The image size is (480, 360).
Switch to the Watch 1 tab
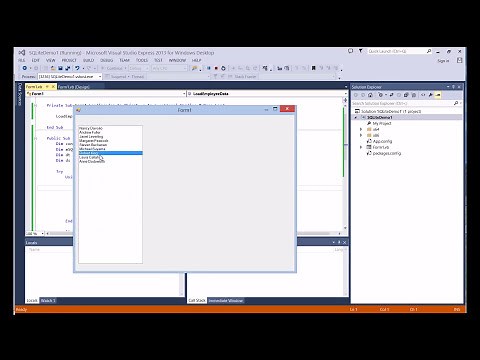click(48, 301)
